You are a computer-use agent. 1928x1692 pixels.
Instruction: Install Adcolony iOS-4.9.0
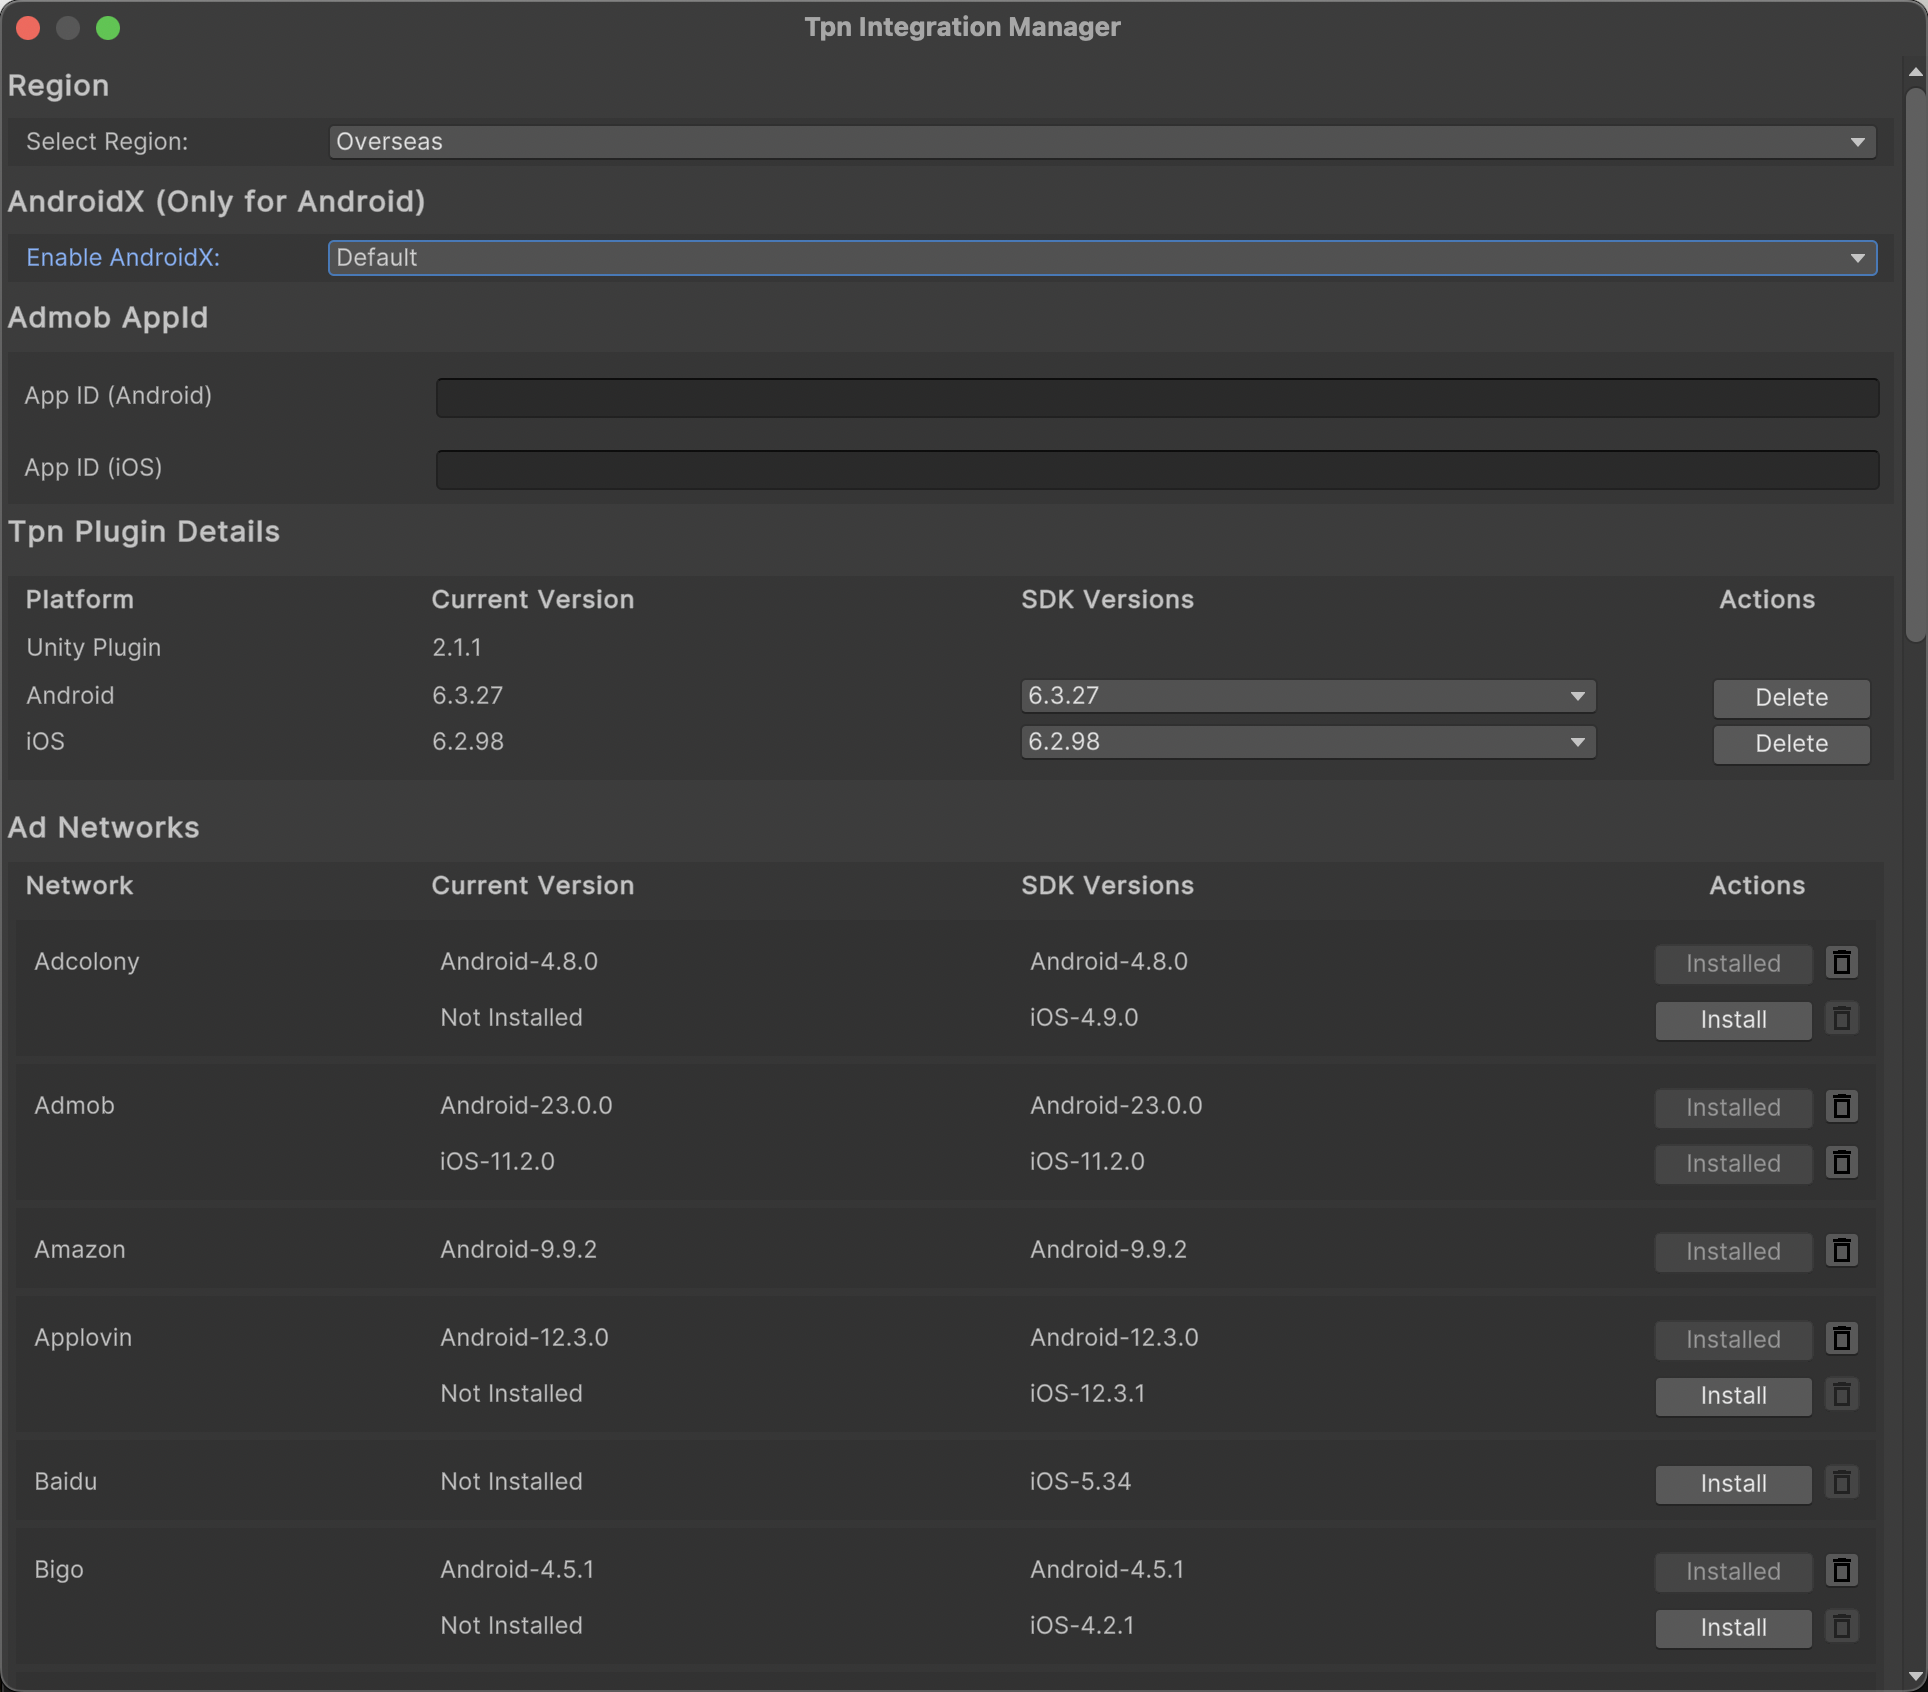tap(1732, 1020)
